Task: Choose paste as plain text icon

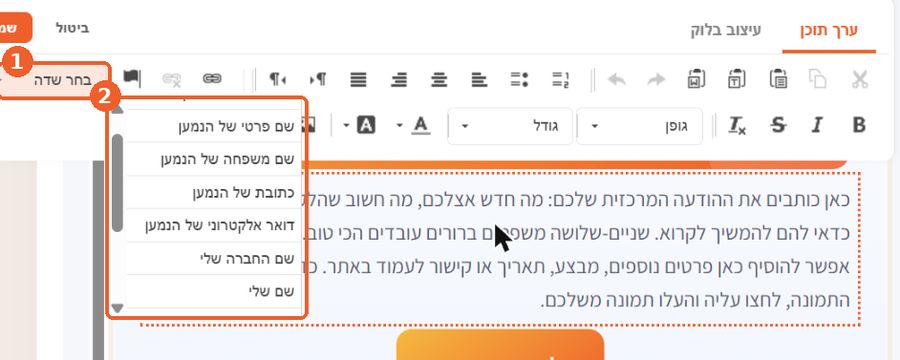Action: (736, 79)
